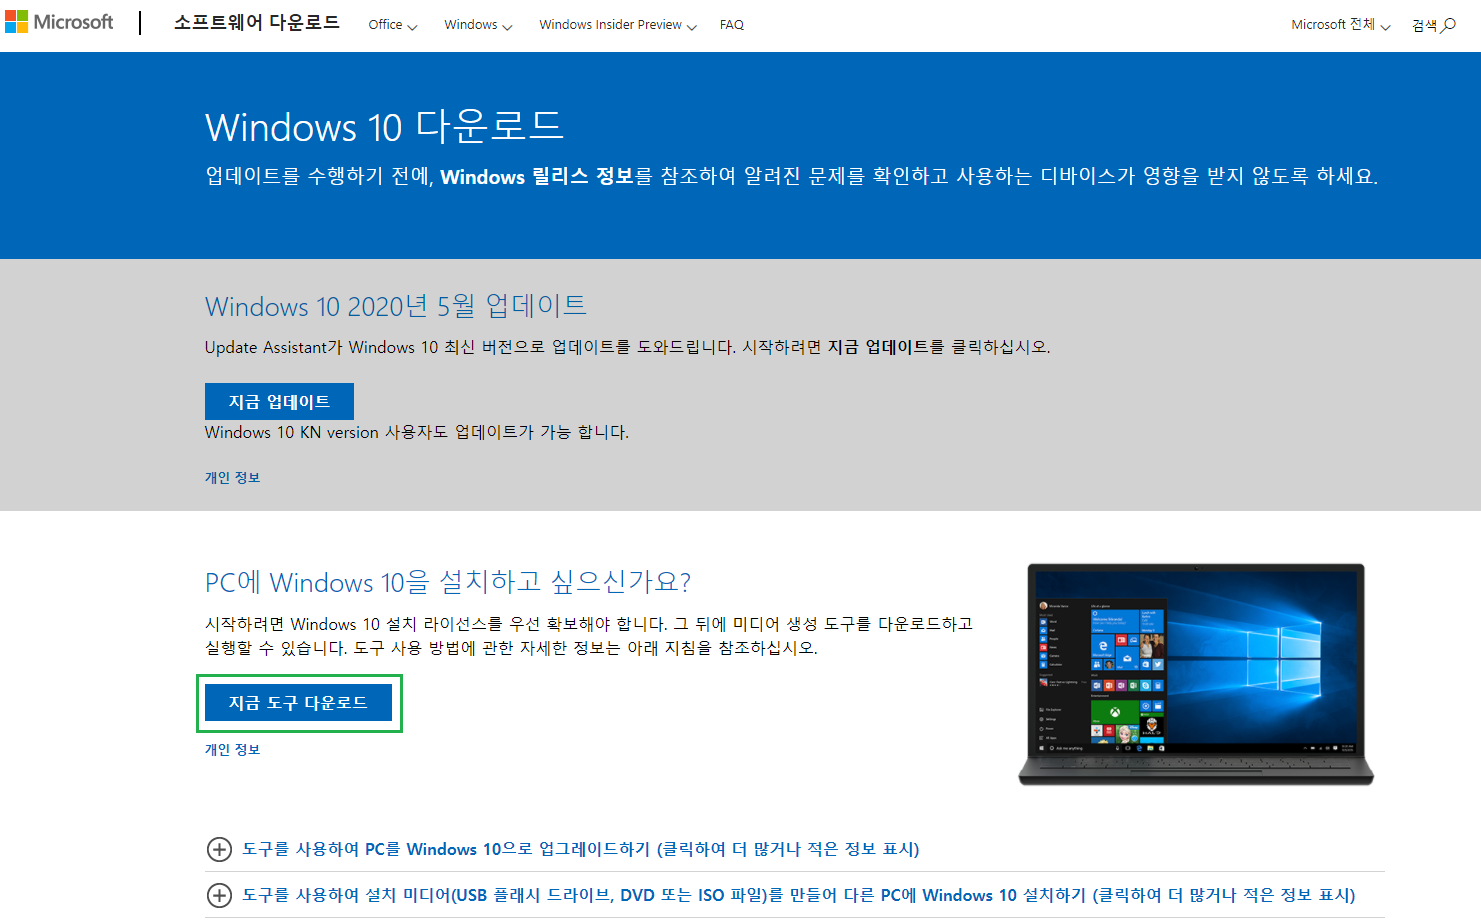Image resolution: width=1481 pixels, height=923 pixels.
Task: Click 'Windows 10 KN version 사용자도' text
Action: coord(327,432)
